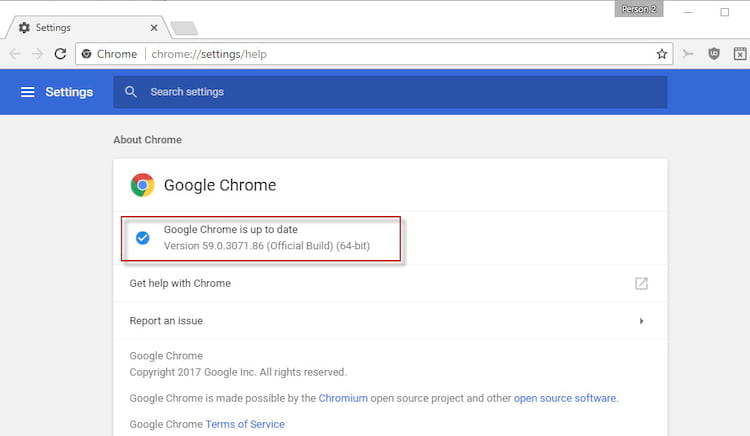
Task: Click the Report an issue arrow
Action: pyautogui.click(x=641, y=321)
